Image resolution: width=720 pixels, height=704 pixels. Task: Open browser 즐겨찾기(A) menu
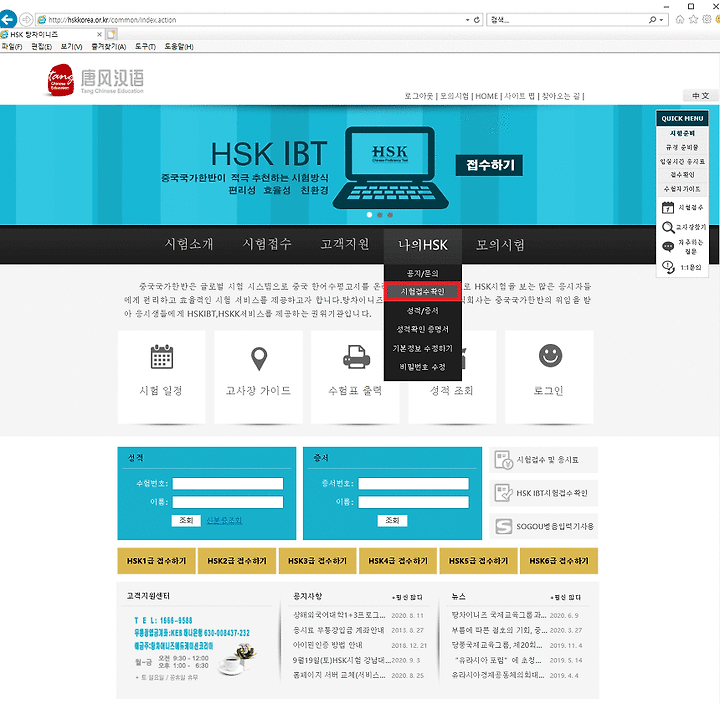pos(108,46)
